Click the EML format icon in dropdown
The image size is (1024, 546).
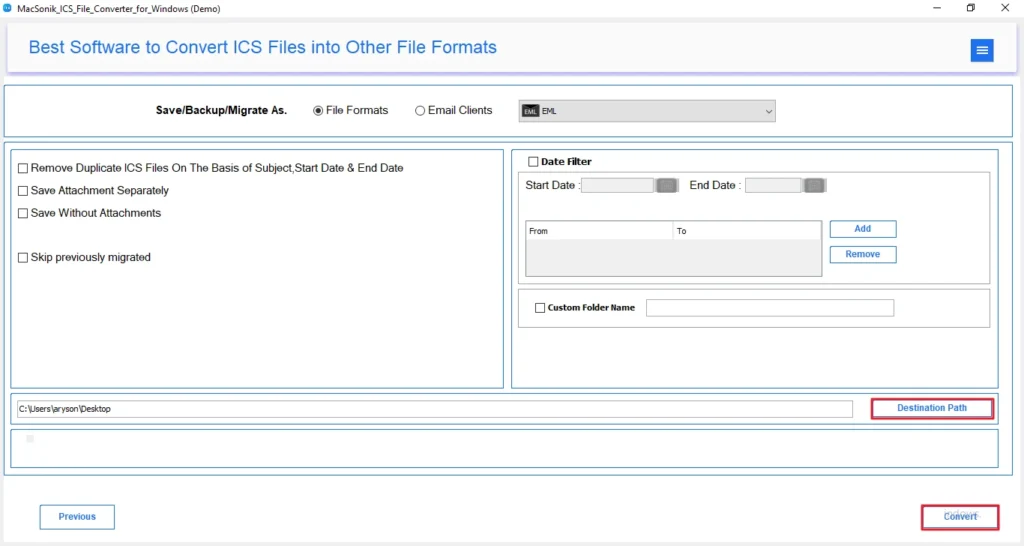(530, 111)
